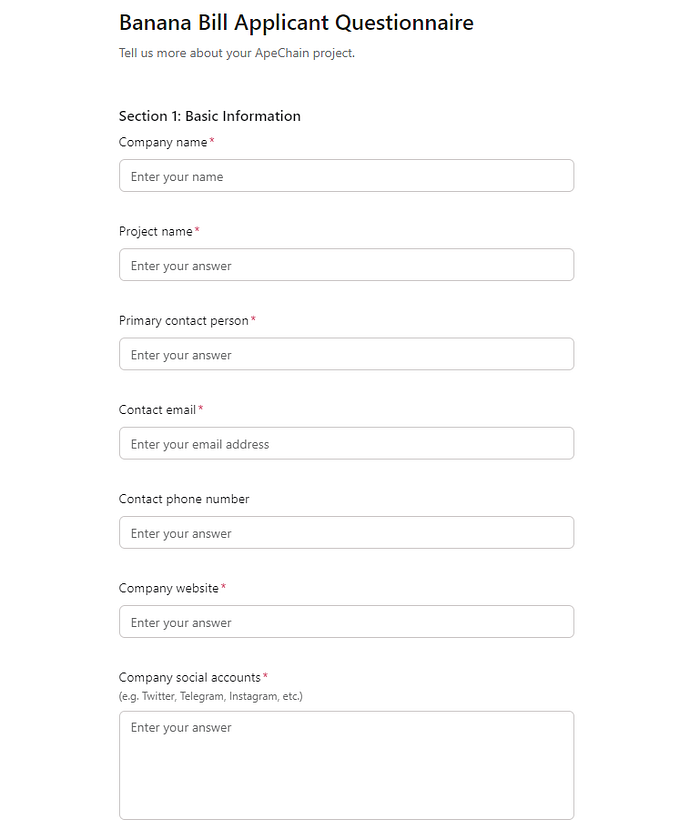Click the "Contact email" label
Viewport: 700px width, 828px height.
coord(157,410)
